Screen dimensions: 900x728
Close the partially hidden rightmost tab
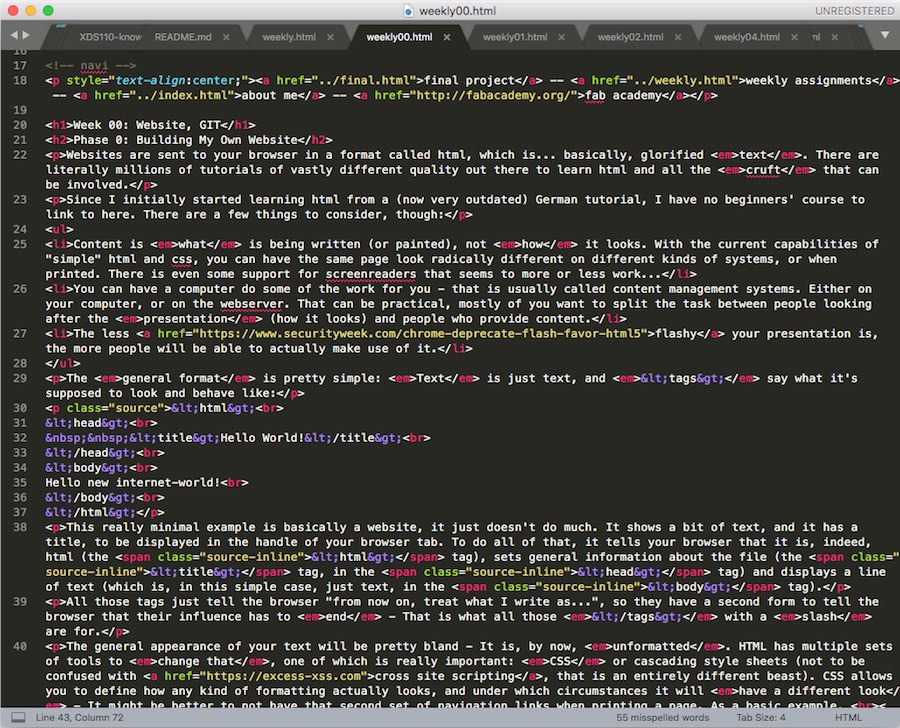[x=835, y=37]
